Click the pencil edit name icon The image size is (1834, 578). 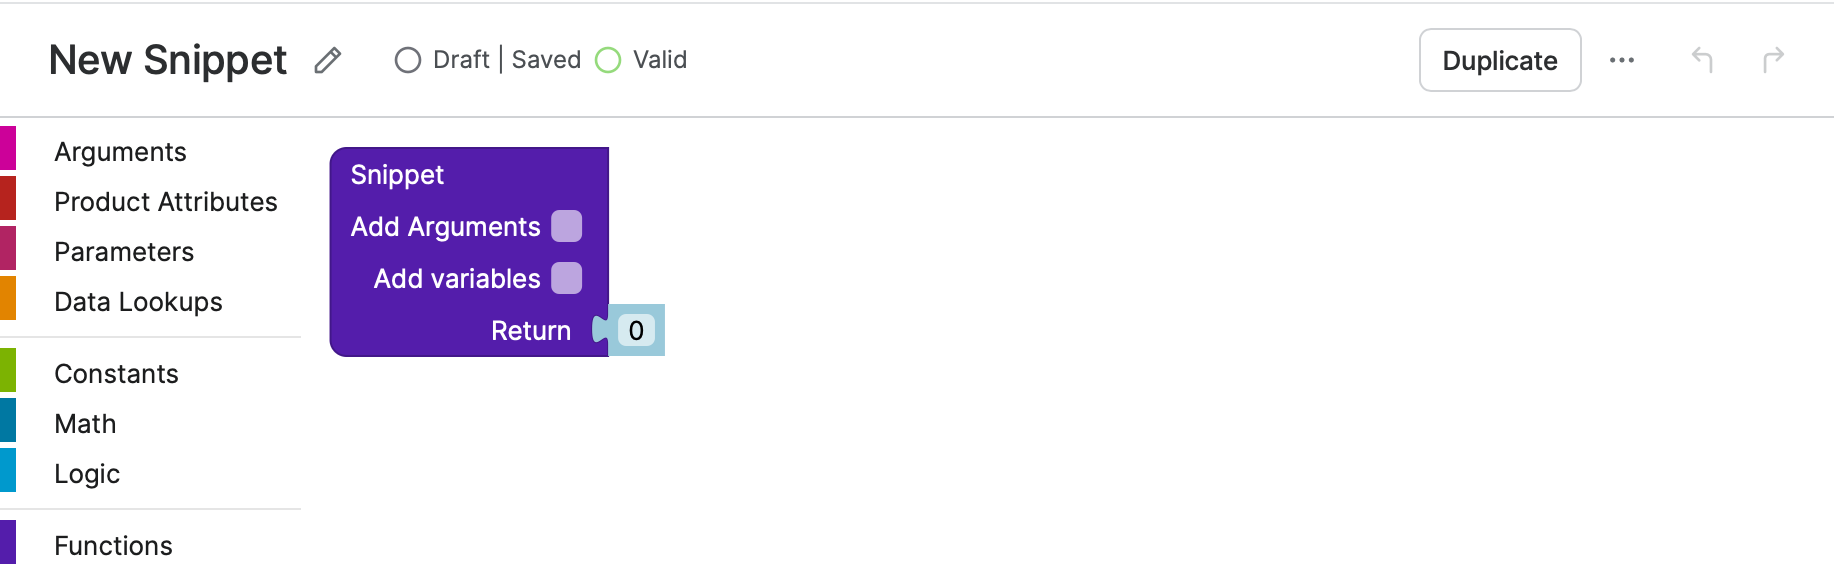click(x=327, y=61)
